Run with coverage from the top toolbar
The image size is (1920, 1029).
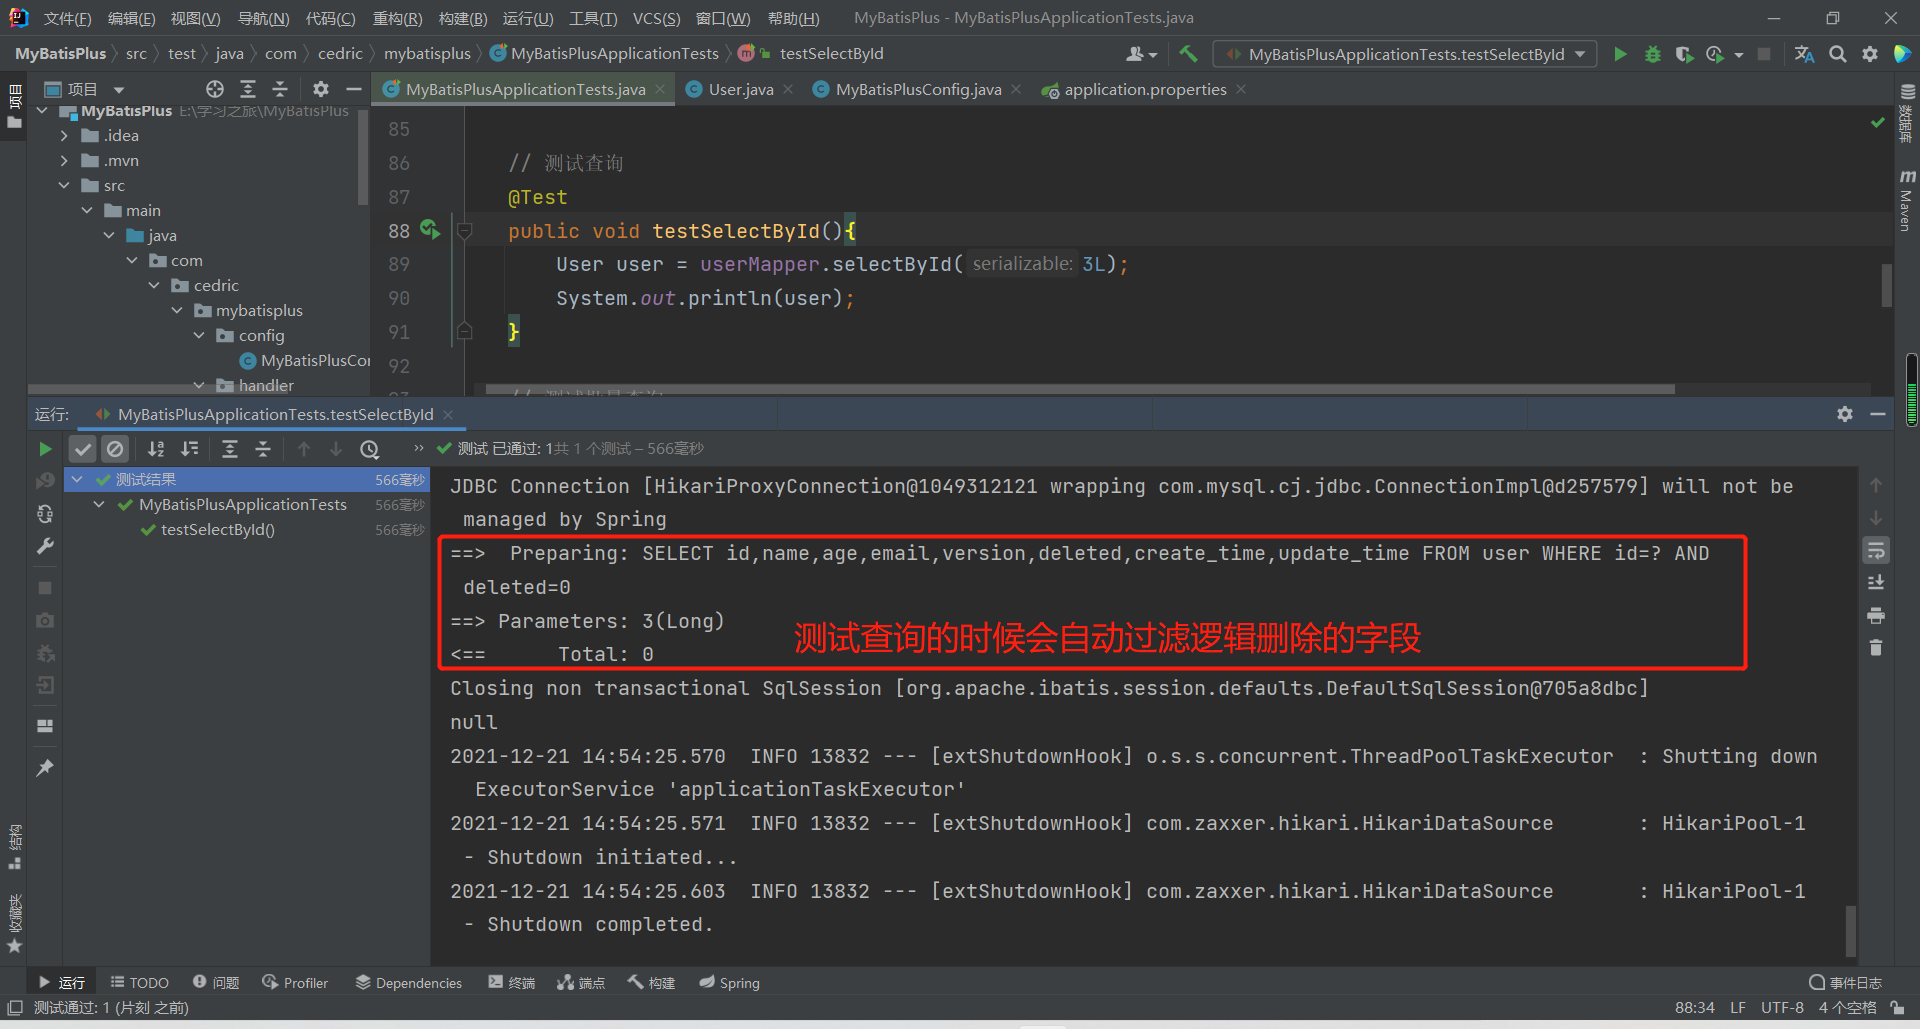1684,54
